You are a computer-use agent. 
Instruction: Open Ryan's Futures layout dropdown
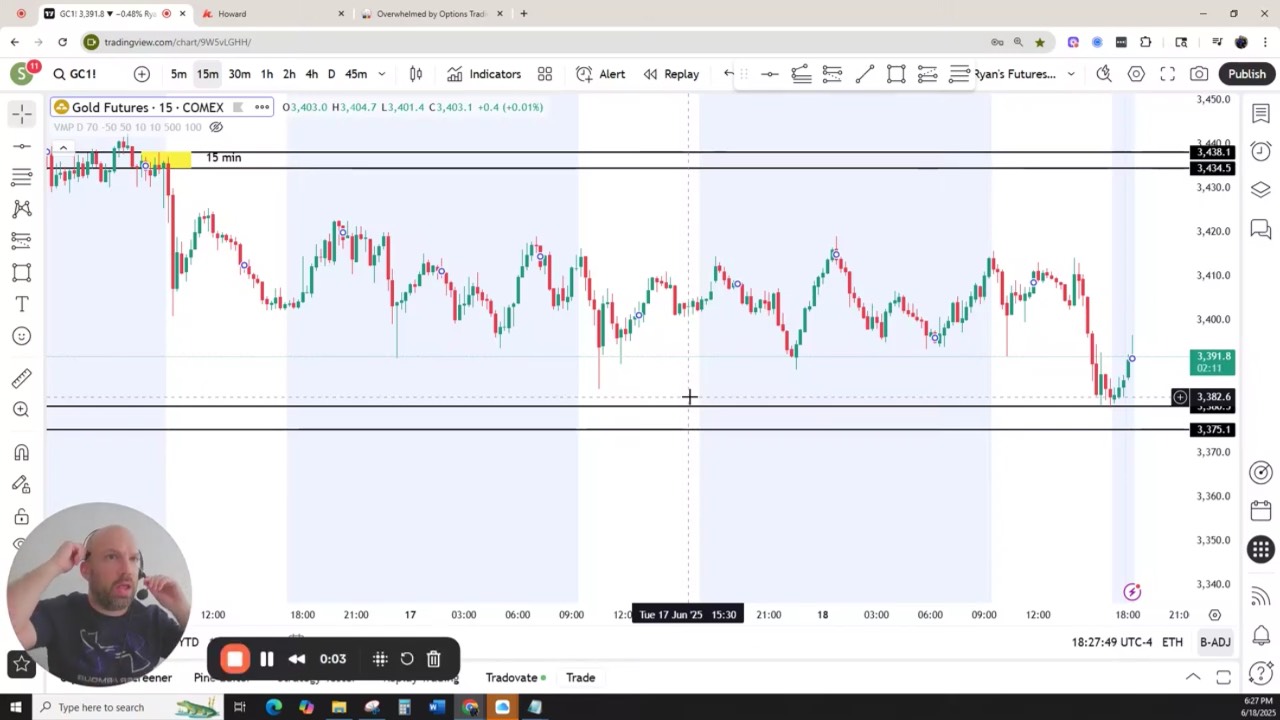pos(1024,74)
